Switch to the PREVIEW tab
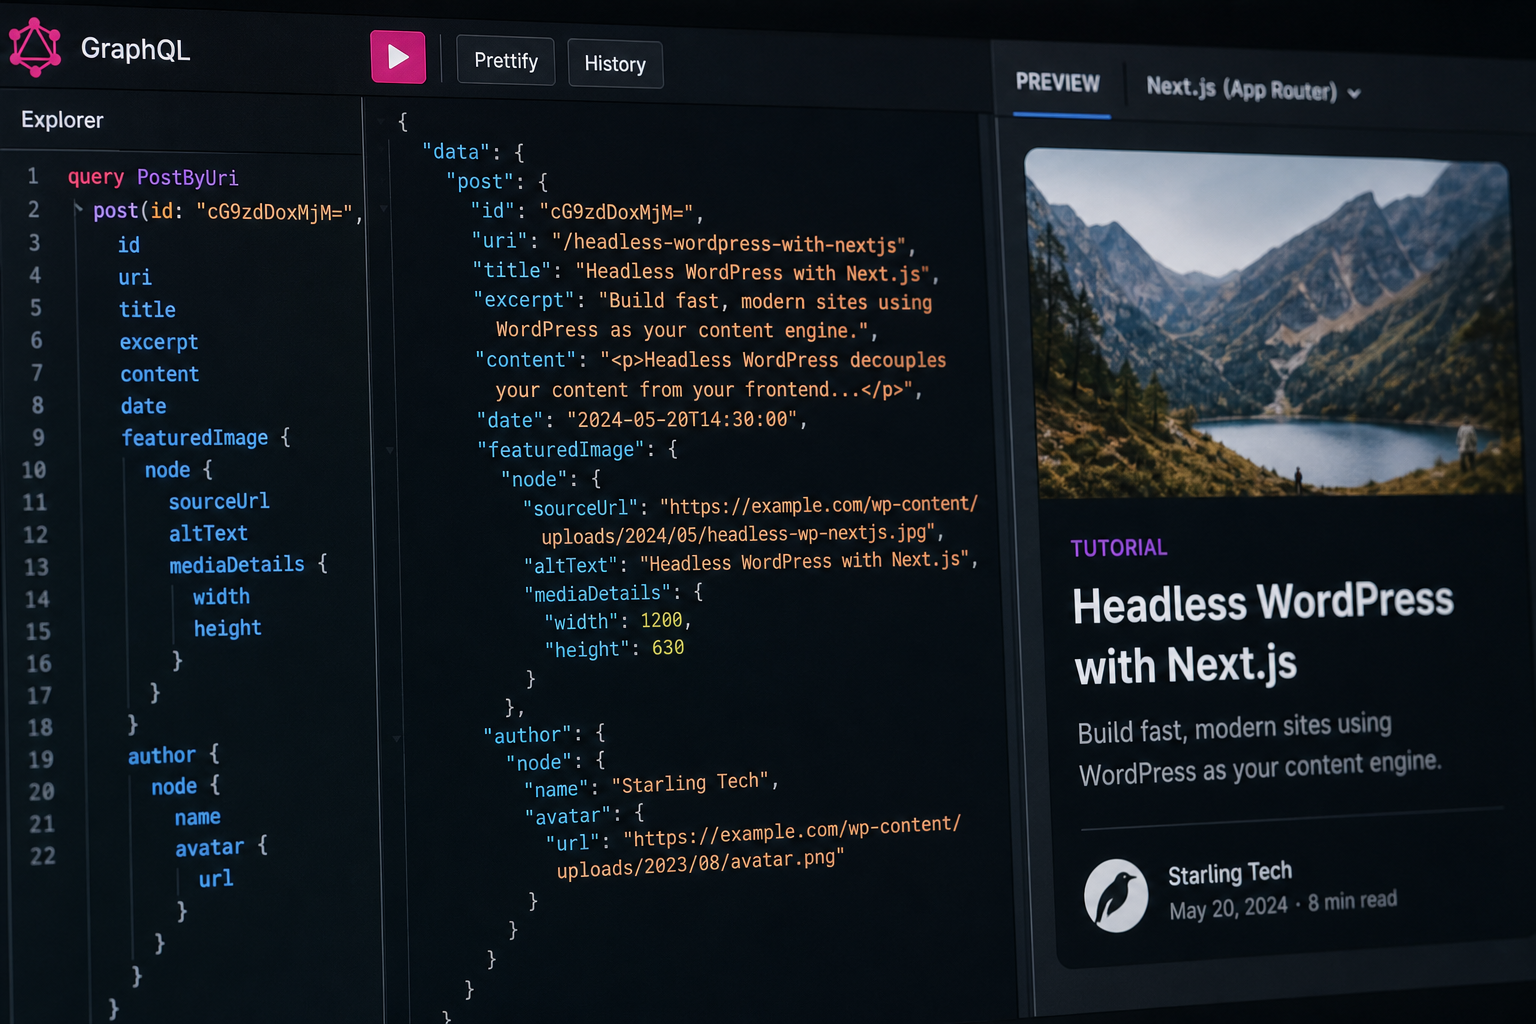This screenshot has width=1536, height=1024. click(1057, 83)
